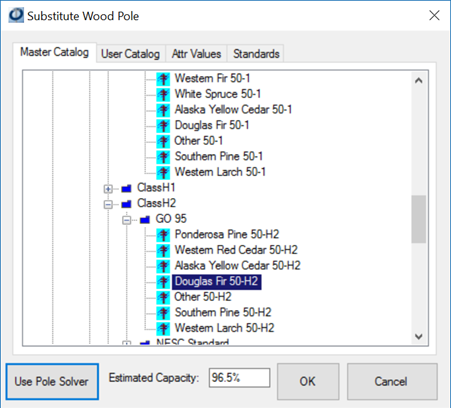This screenshot has width=451, height=408.
Task: Click the scrollbar down arrow
Action: (x=419, y=336)
